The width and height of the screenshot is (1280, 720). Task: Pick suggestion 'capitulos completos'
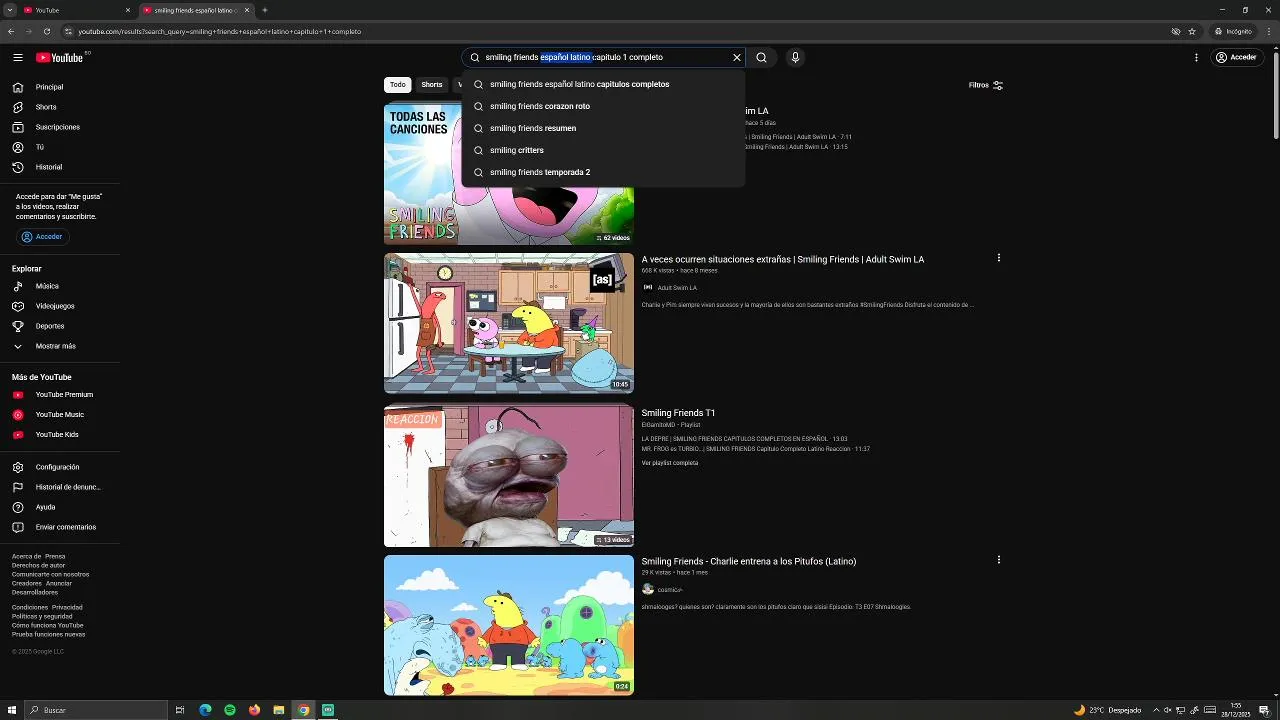[x=603, y=84]
